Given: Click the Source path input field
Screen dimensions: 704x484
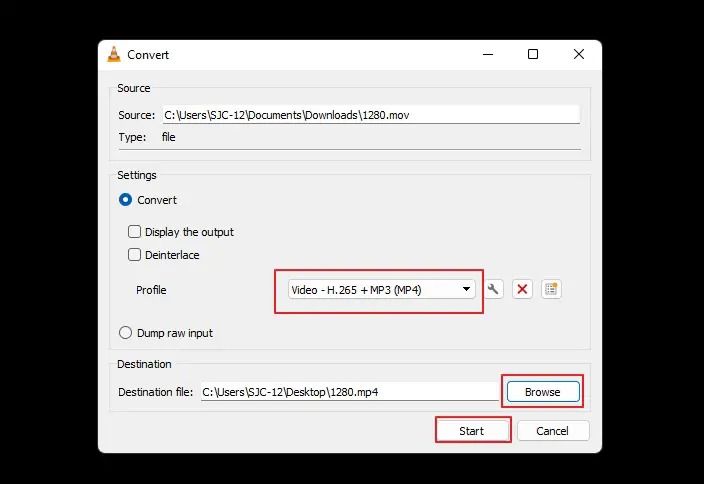Looking at the screenshot, I should click(371, 115).
